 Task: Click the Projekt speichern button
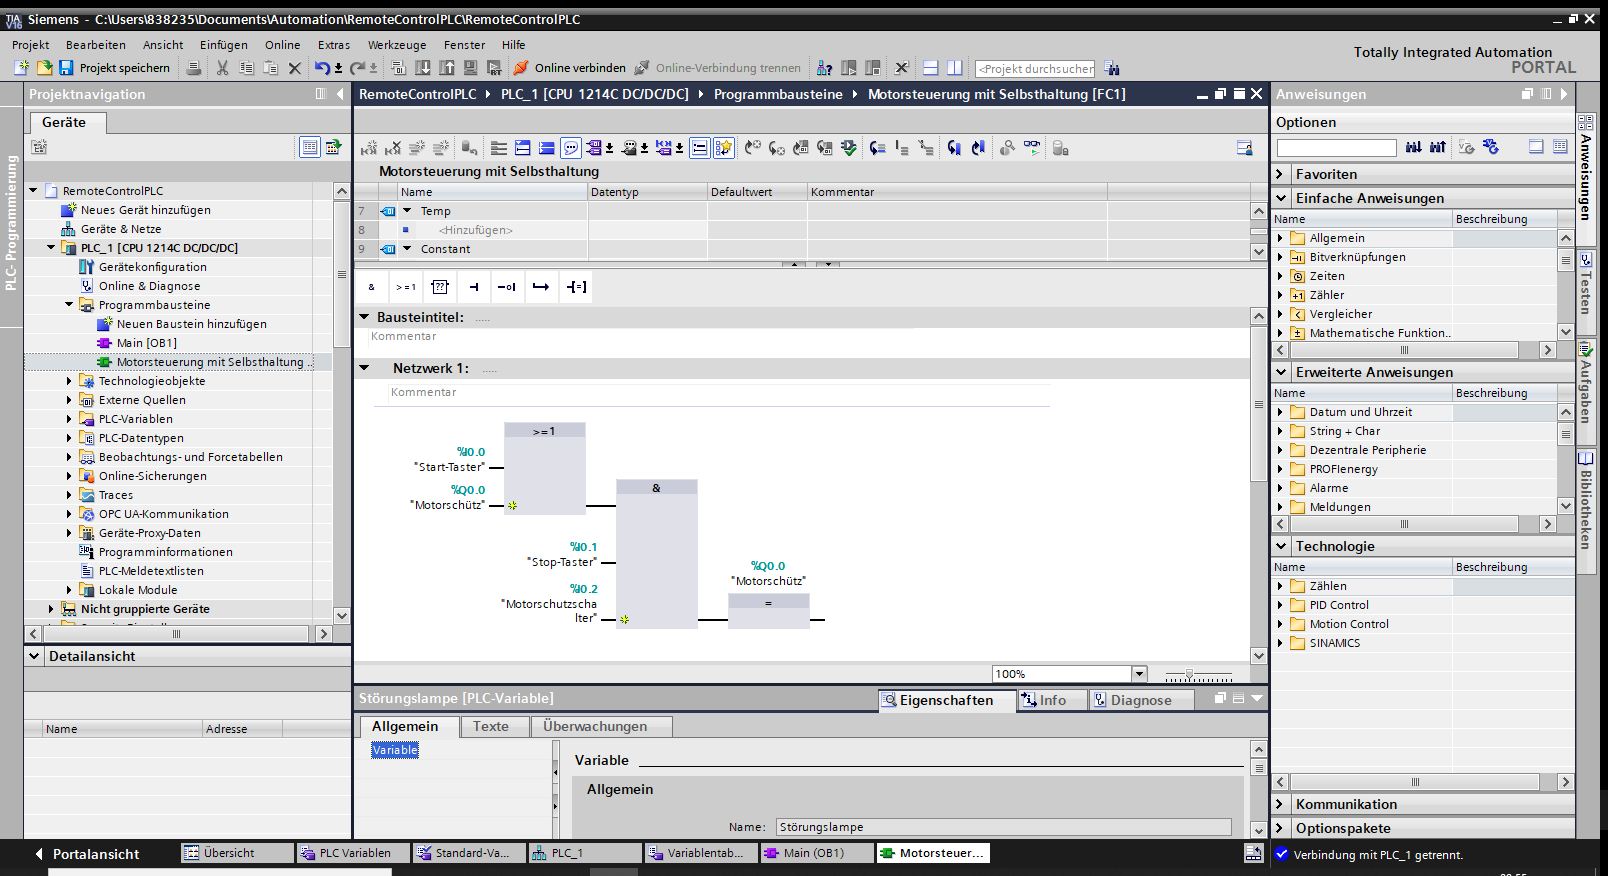tap(115, 68)
